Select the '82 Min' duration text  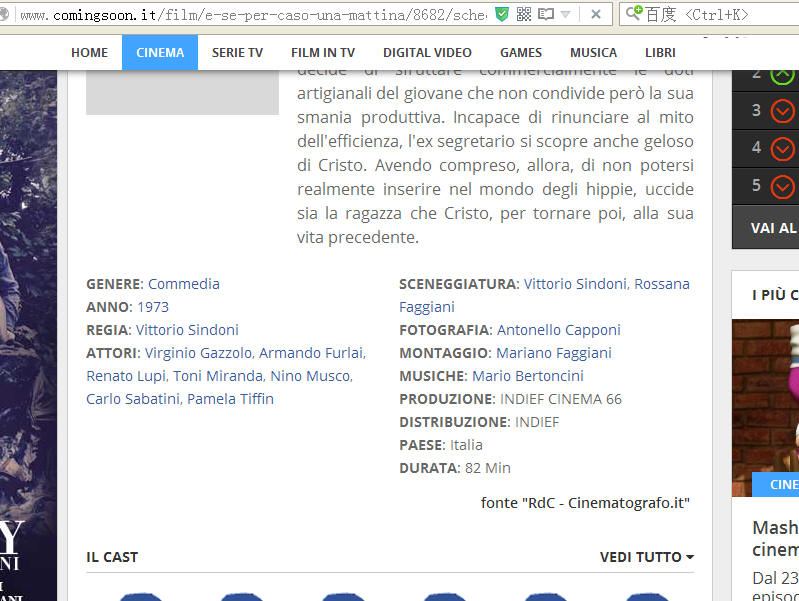pyautogui.click(x=488, y=468)
